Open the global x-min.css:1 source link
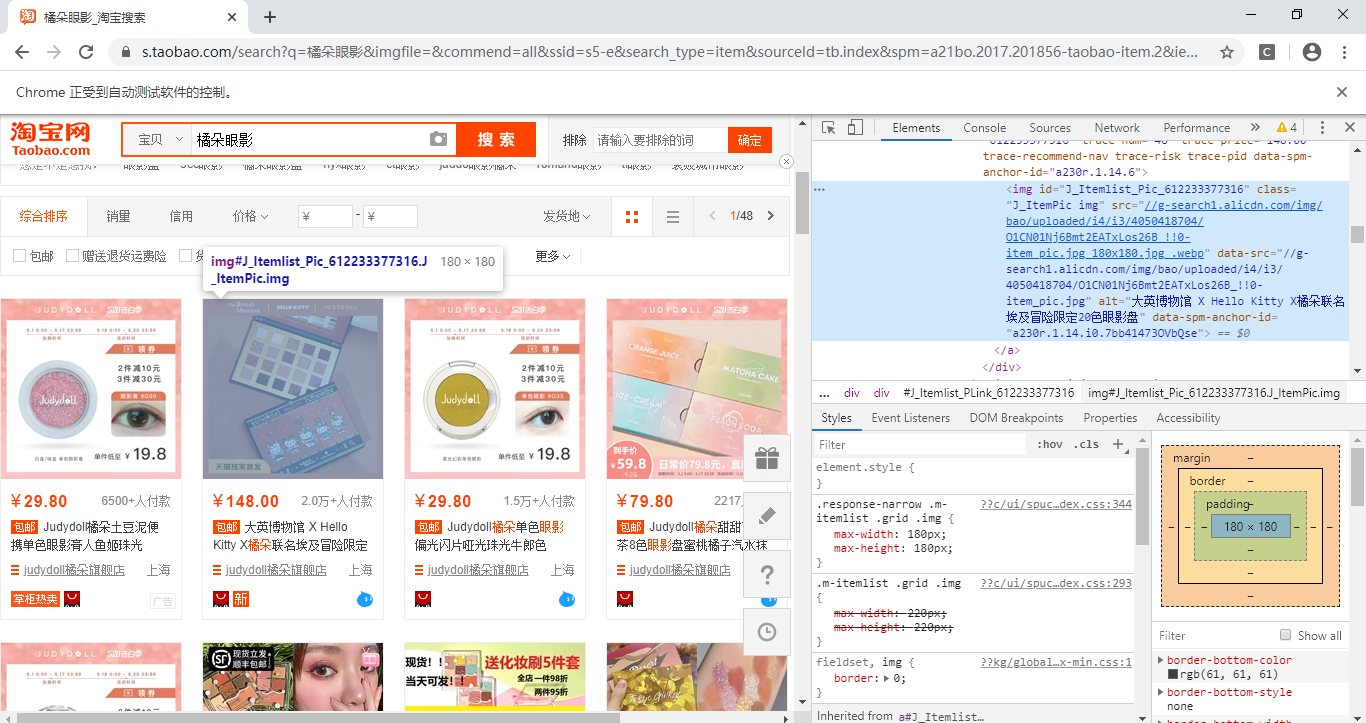 coord(1056,662)
